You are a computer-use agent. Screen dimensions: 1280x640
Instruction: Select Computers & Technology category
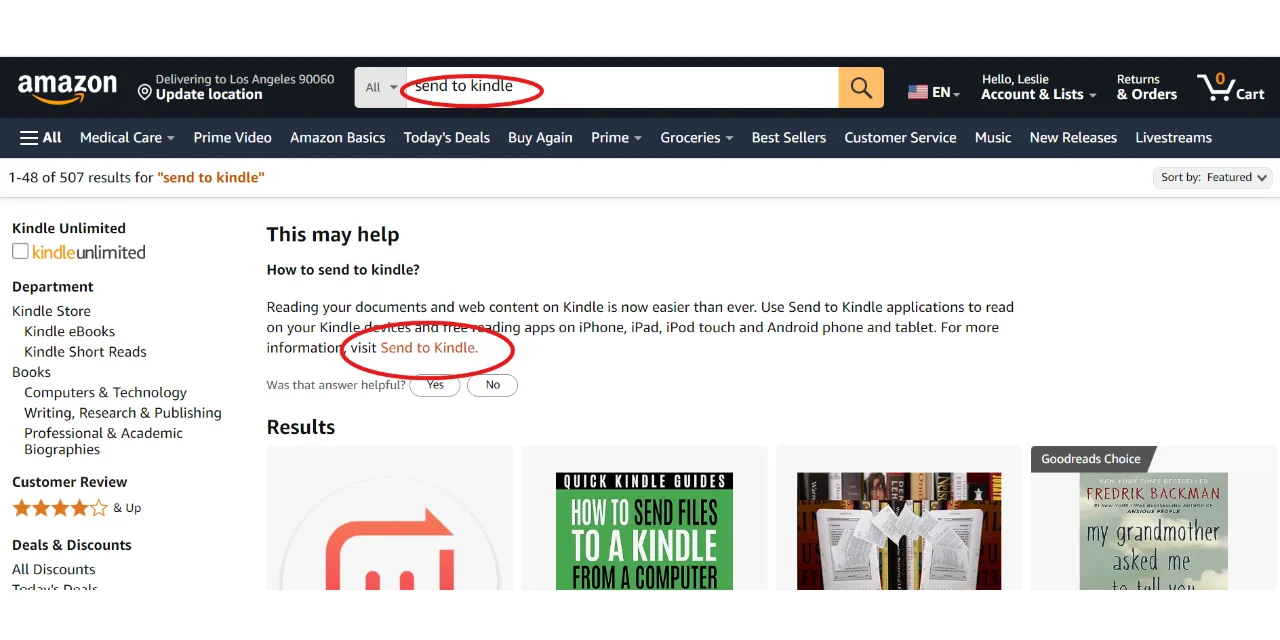click(x=105, y=393)
